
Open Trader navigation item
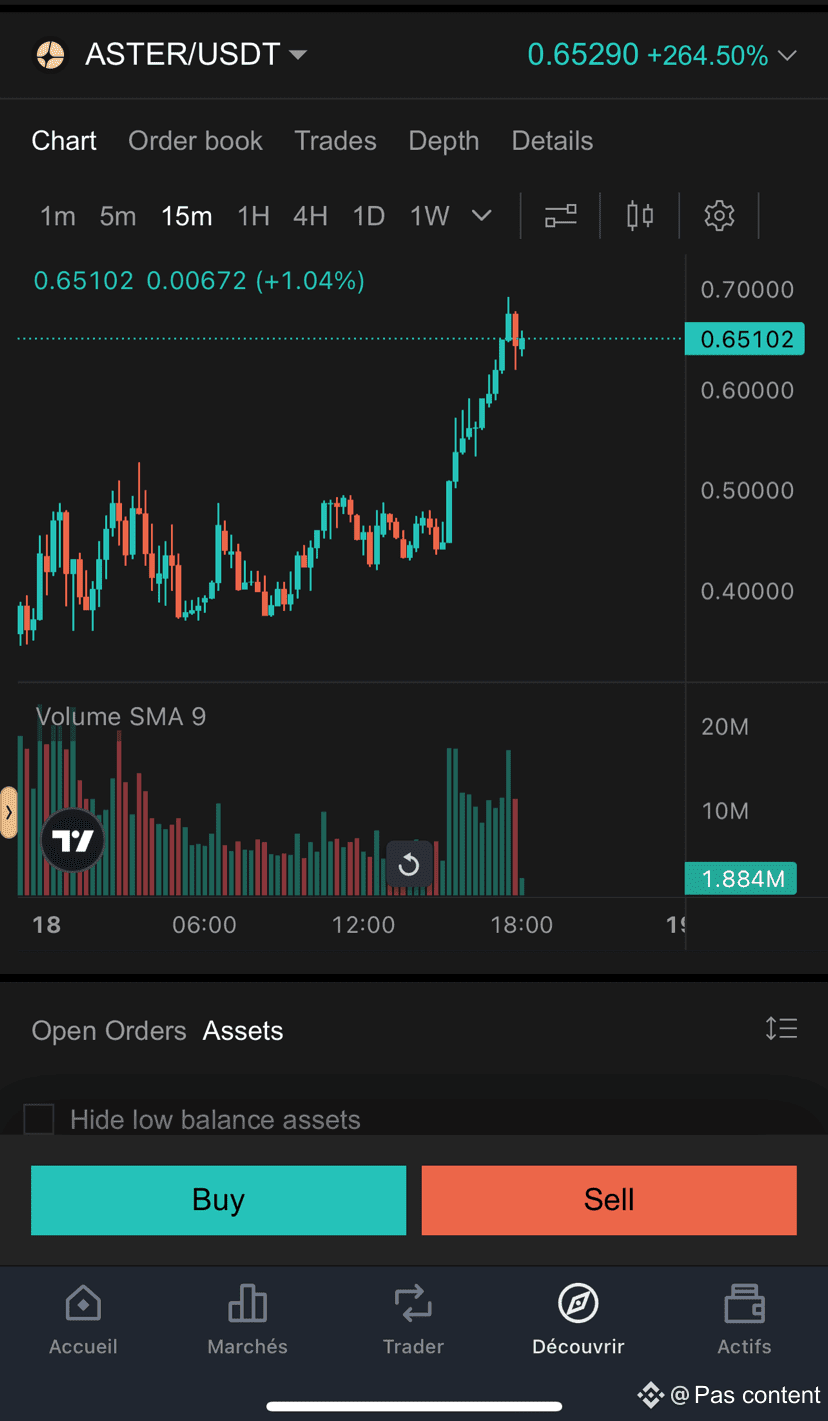(413, 1321)
